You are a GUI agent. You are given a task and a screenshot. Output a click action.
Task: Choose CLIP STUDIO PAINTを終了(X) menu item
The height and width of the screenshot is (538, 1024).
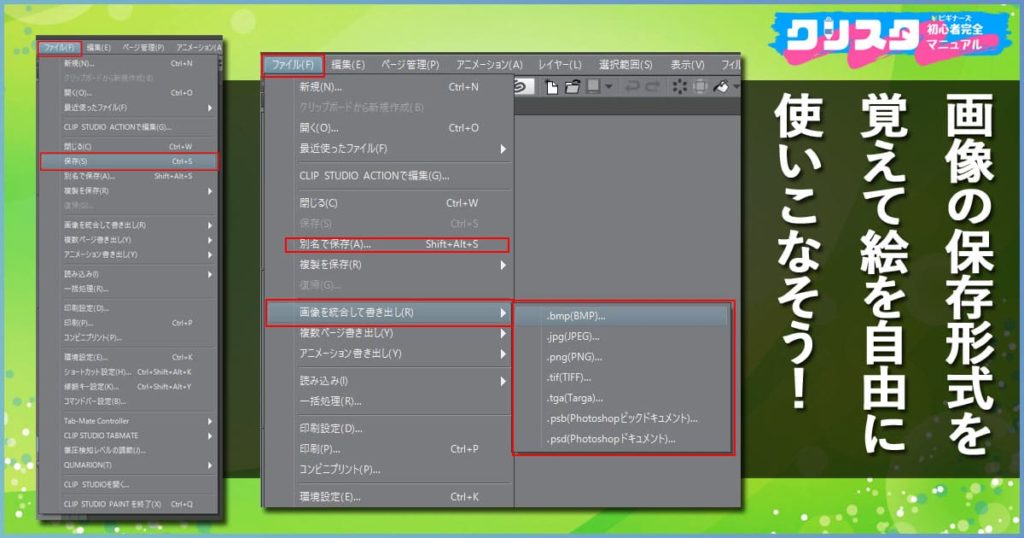click(129, 504)
